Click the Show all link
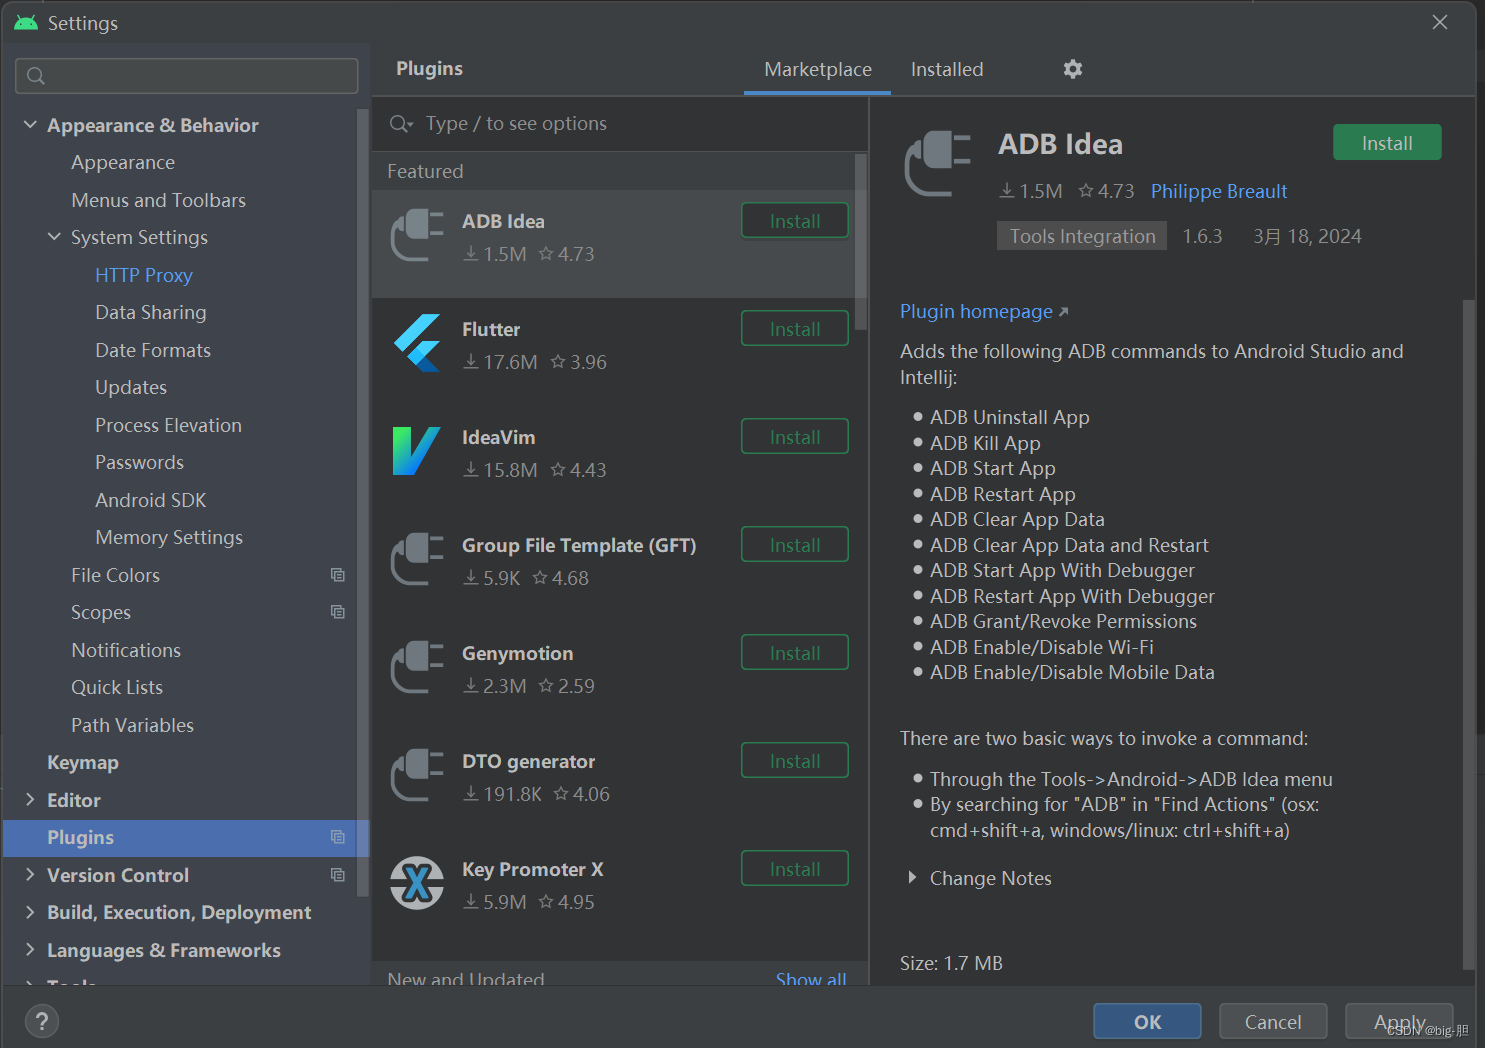The width and height of the screenshot is (1485, 1048). pyautogui.click(x=810, y=978)
